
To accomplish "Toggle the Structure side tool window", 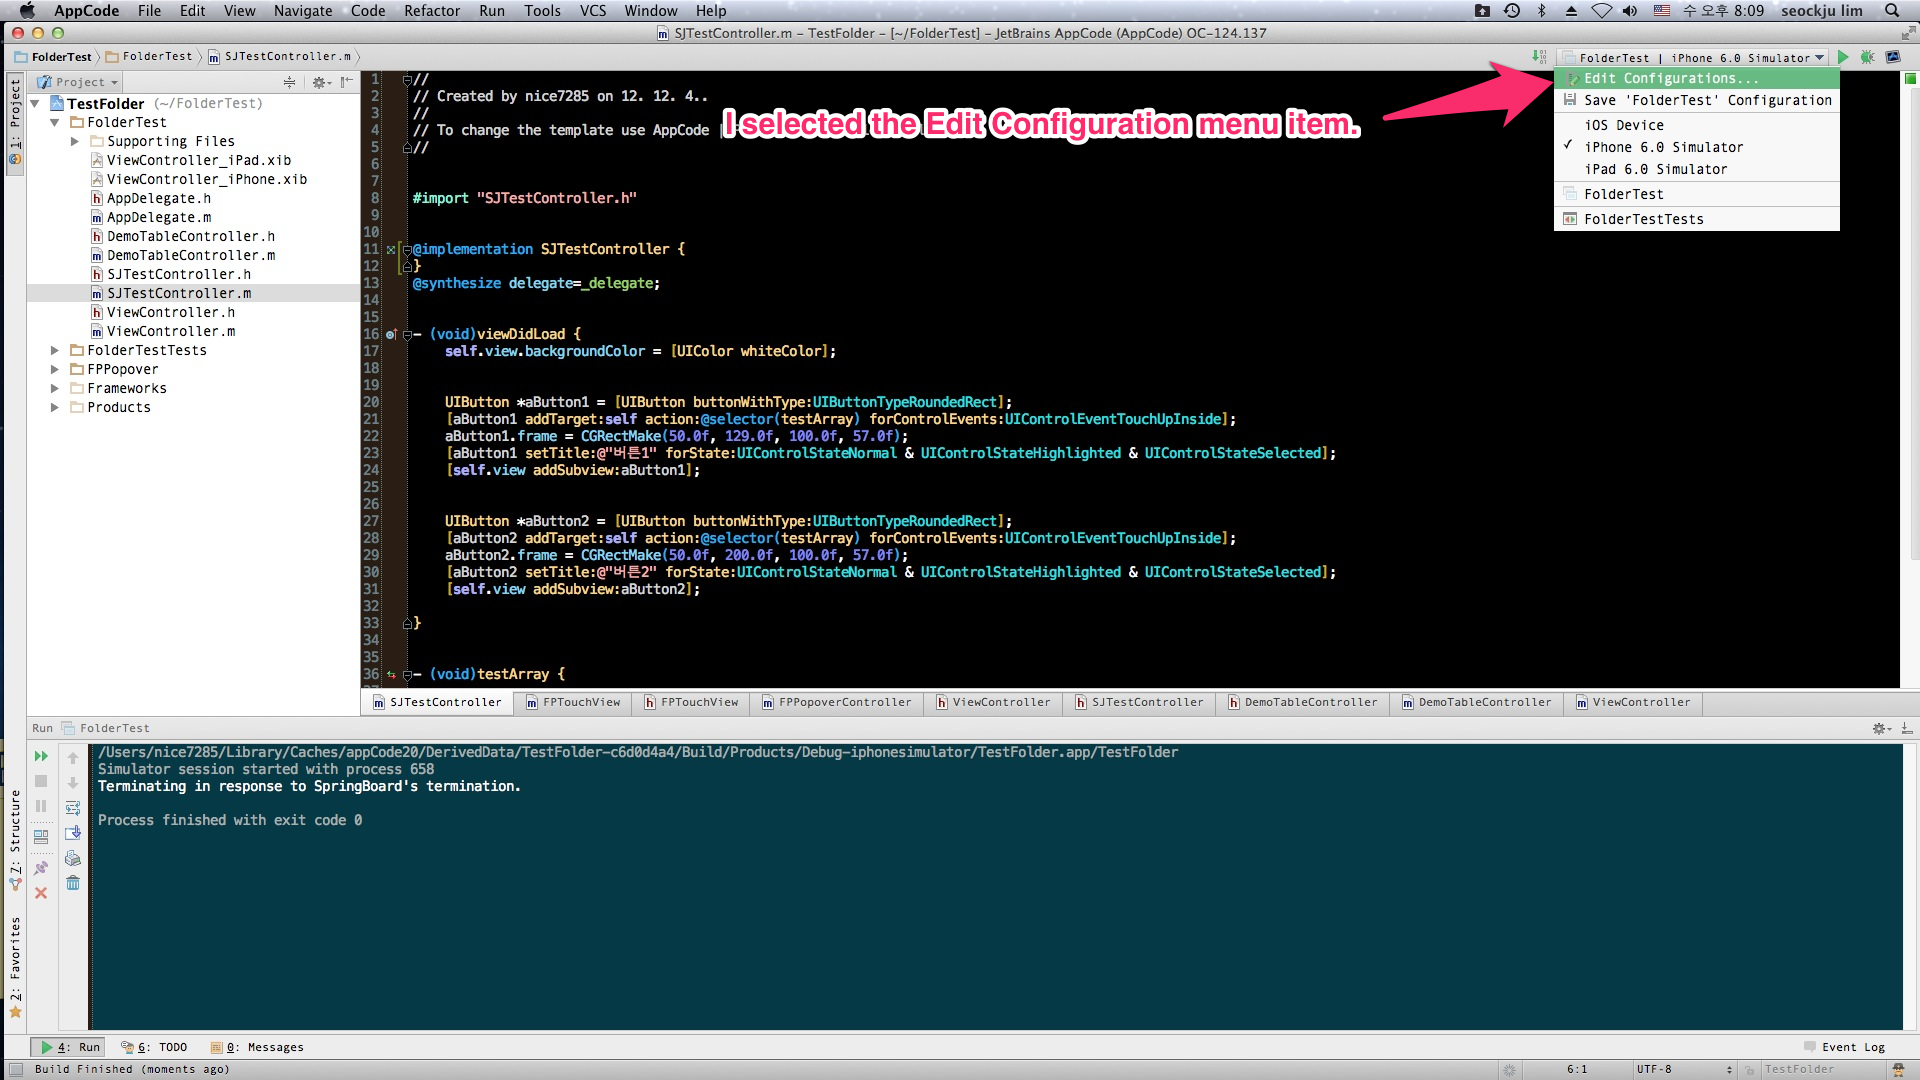I will [x=15, y=840].
